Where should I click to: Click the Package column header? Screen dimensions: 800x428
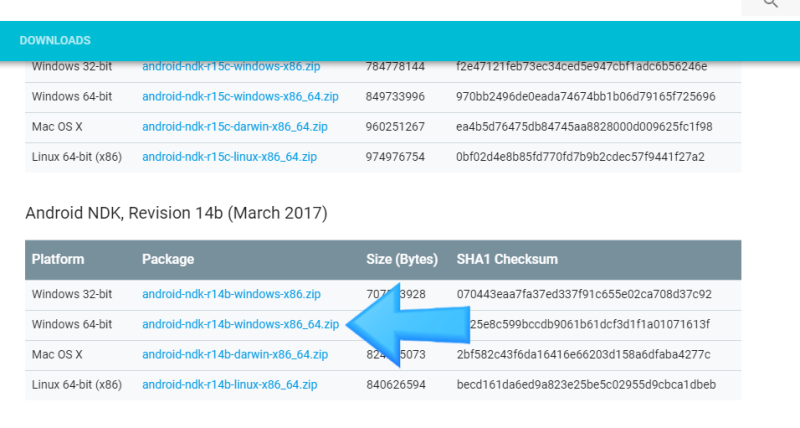pos(168,259)
